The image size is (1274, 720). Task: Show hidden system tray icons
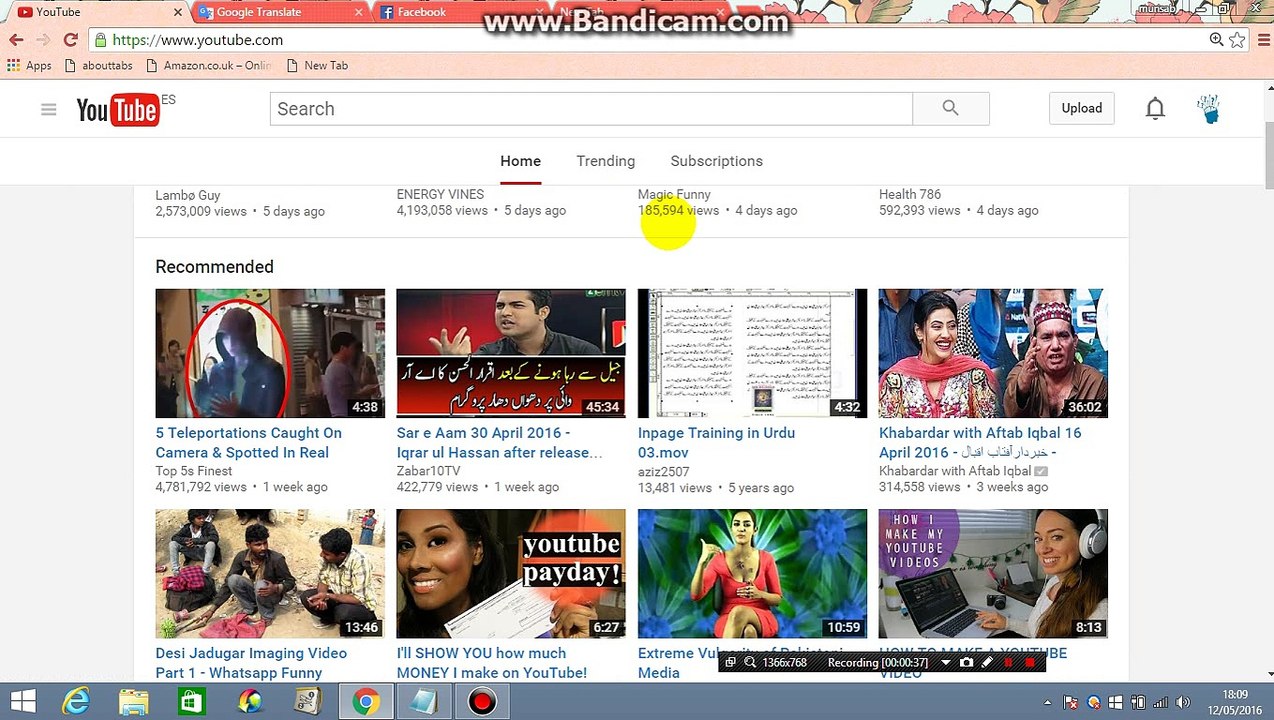tap(1050, 703)
